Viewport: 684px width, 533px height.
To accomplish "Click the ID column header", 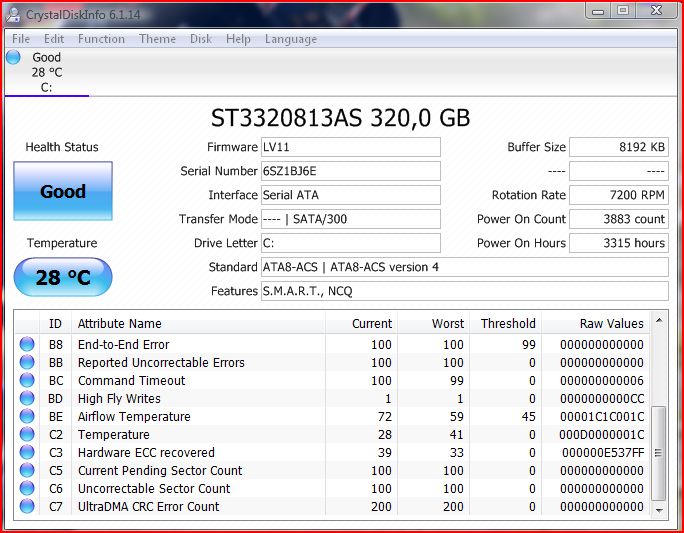I will (55, 324).
